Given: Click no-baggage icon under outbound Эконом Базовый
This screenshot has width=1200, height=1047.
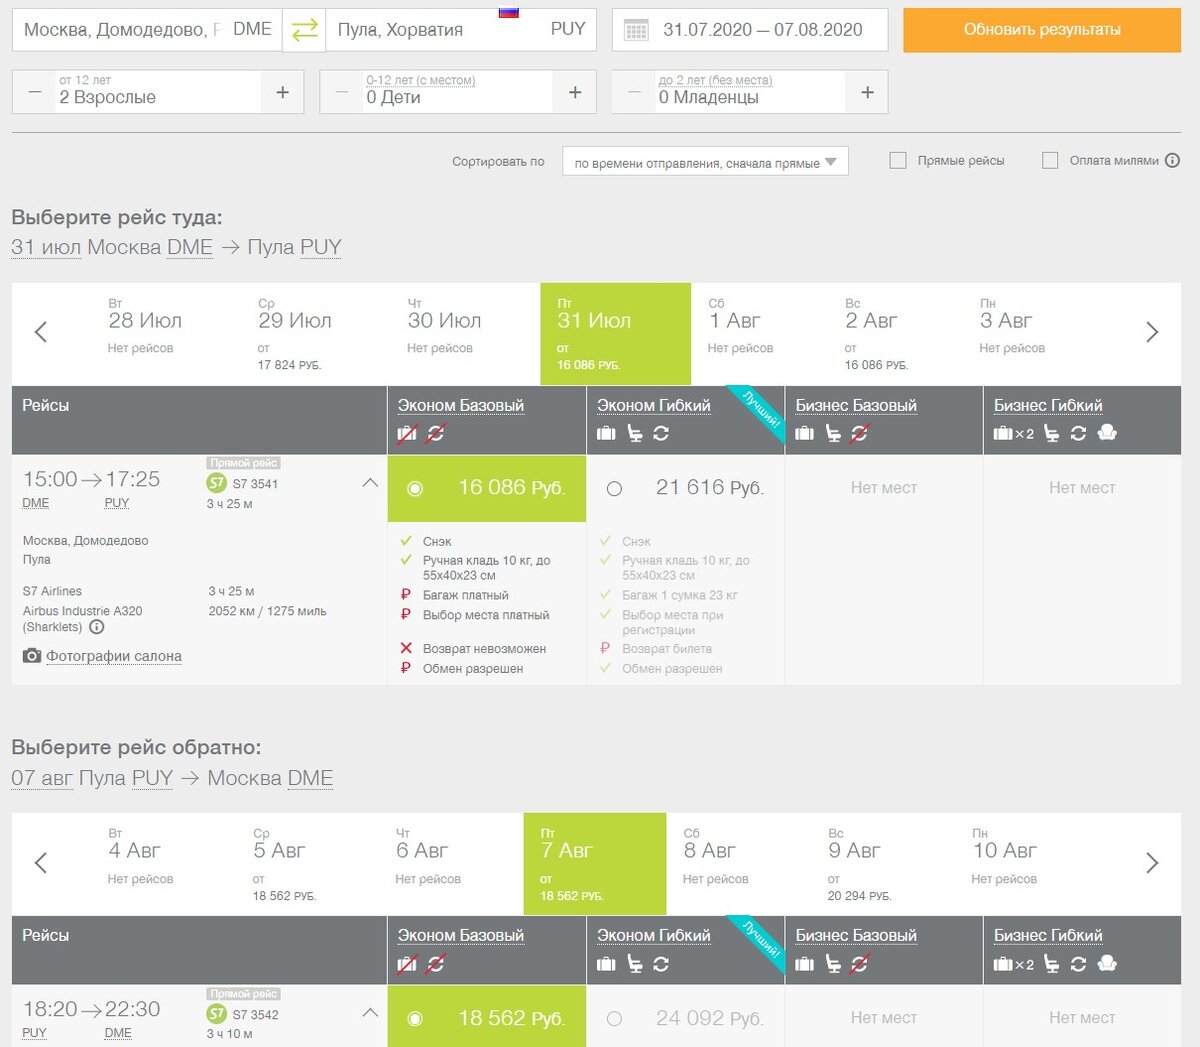Looking at the screenshot, I should click(407, 434).
